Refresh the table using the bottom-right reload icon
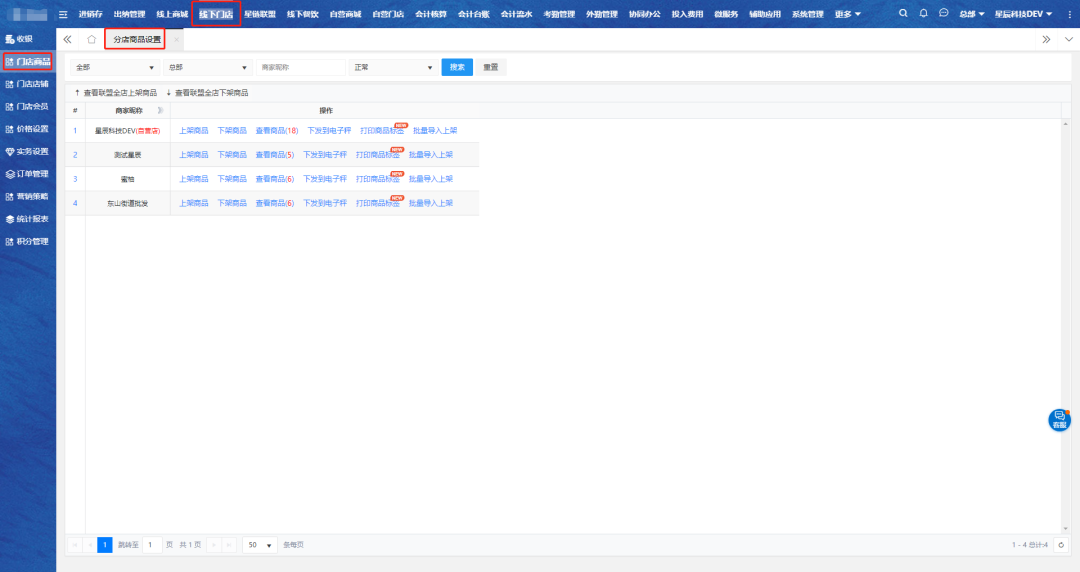The image size is (1080, 572). click(x=1061, y=545)
